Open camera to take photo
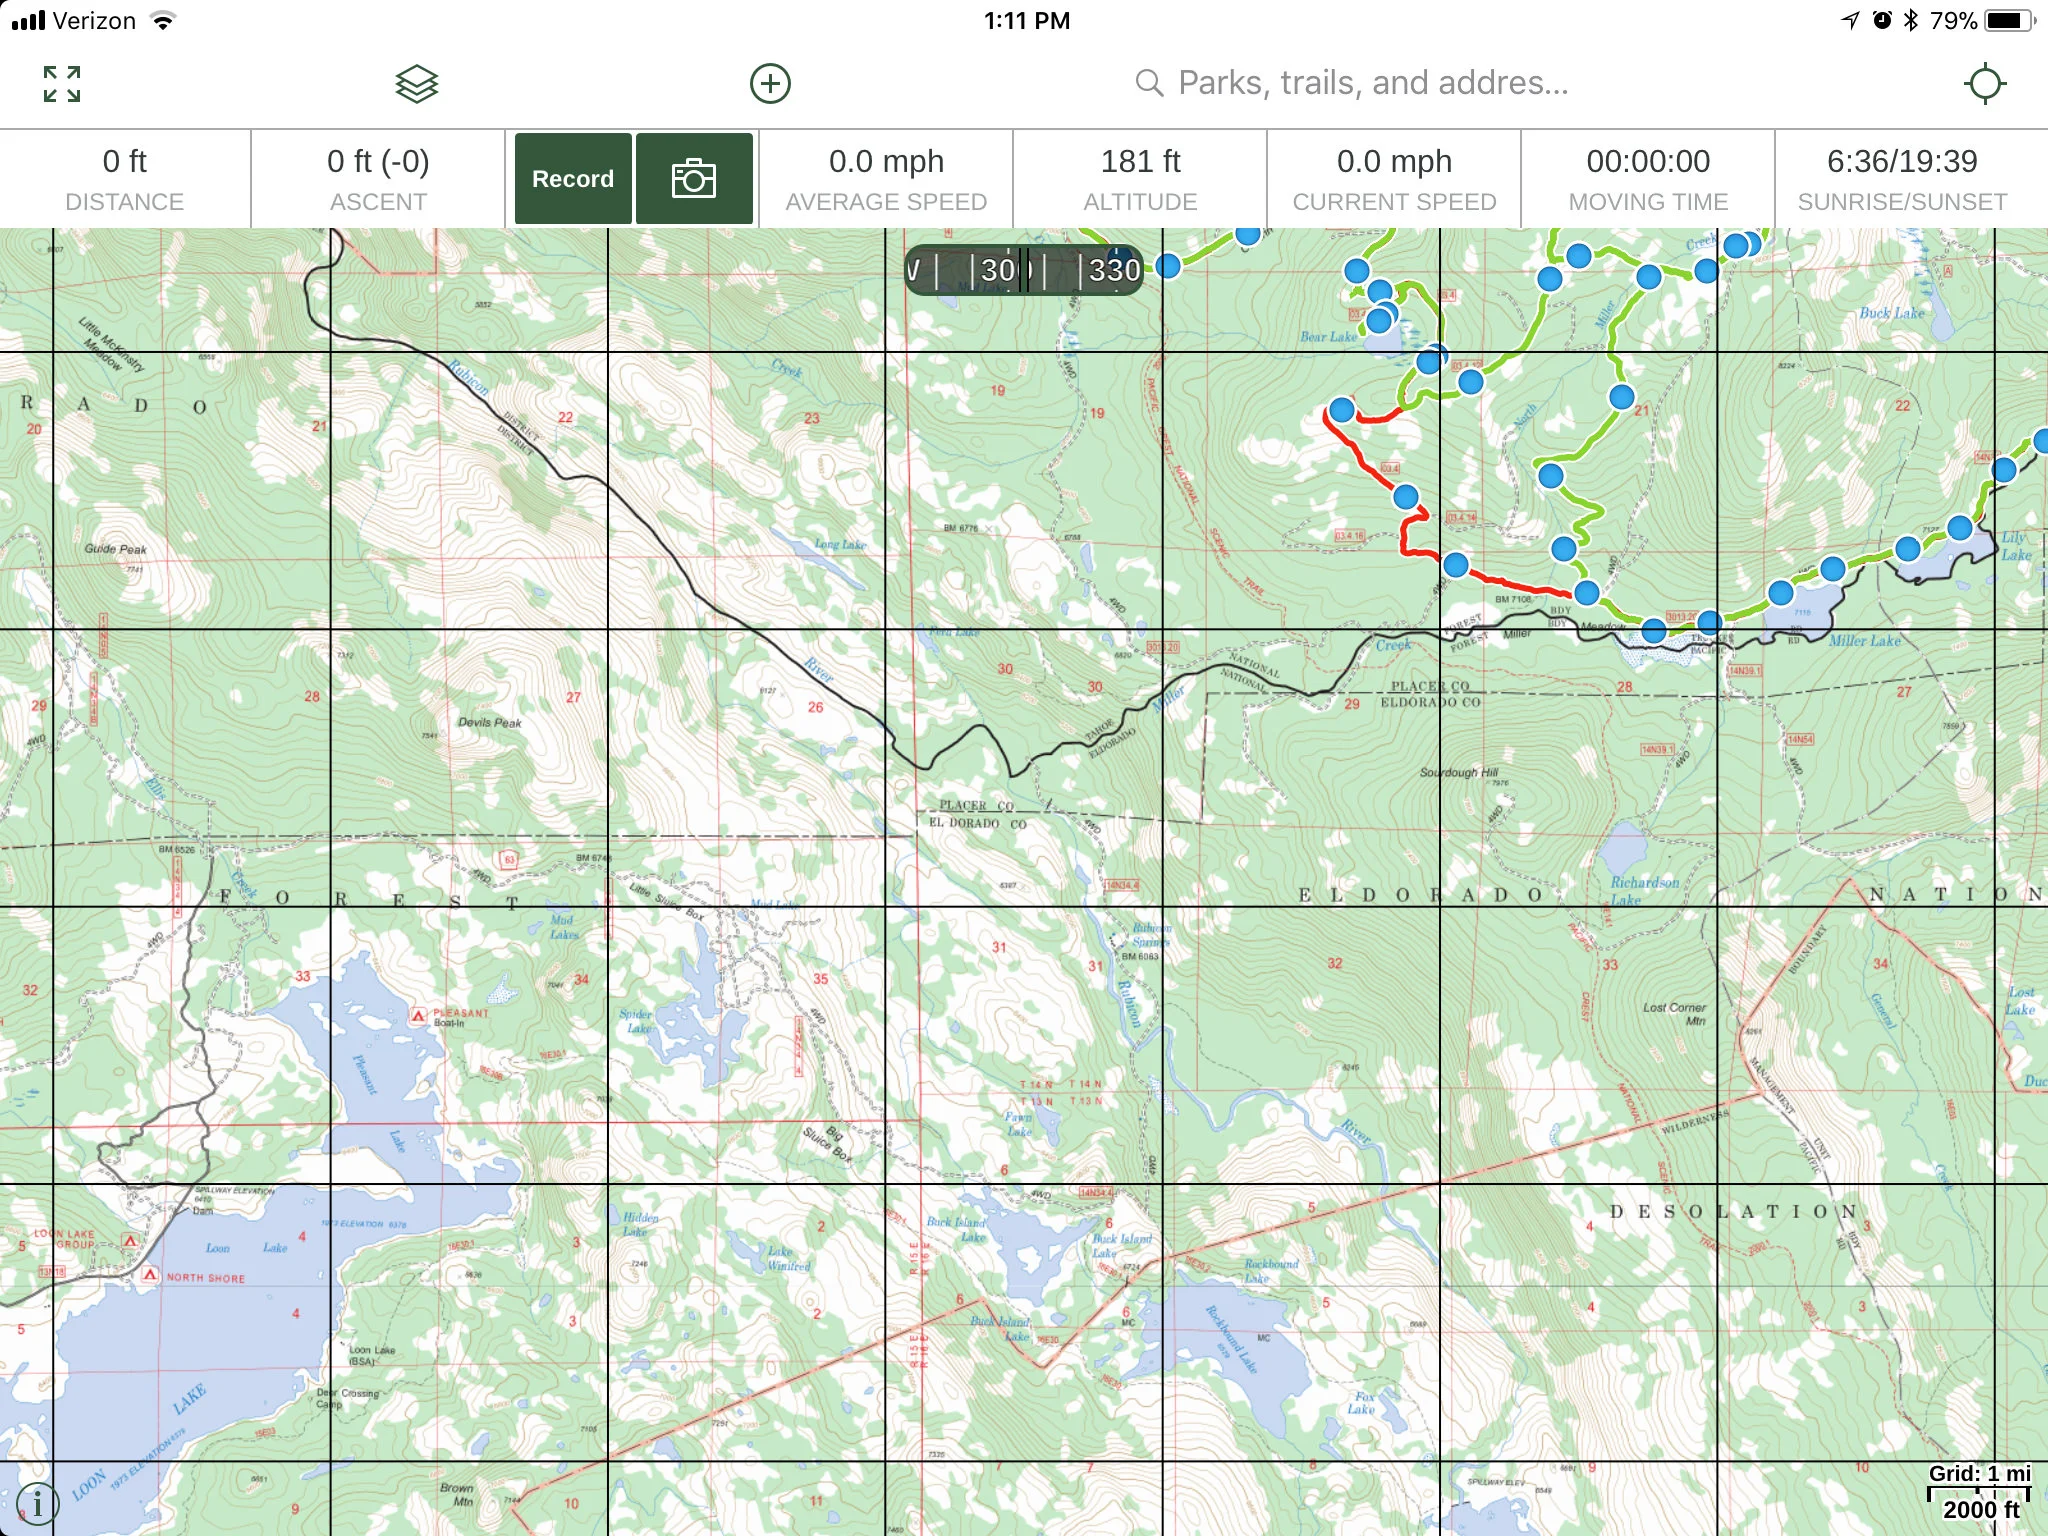 coord(694,179)
